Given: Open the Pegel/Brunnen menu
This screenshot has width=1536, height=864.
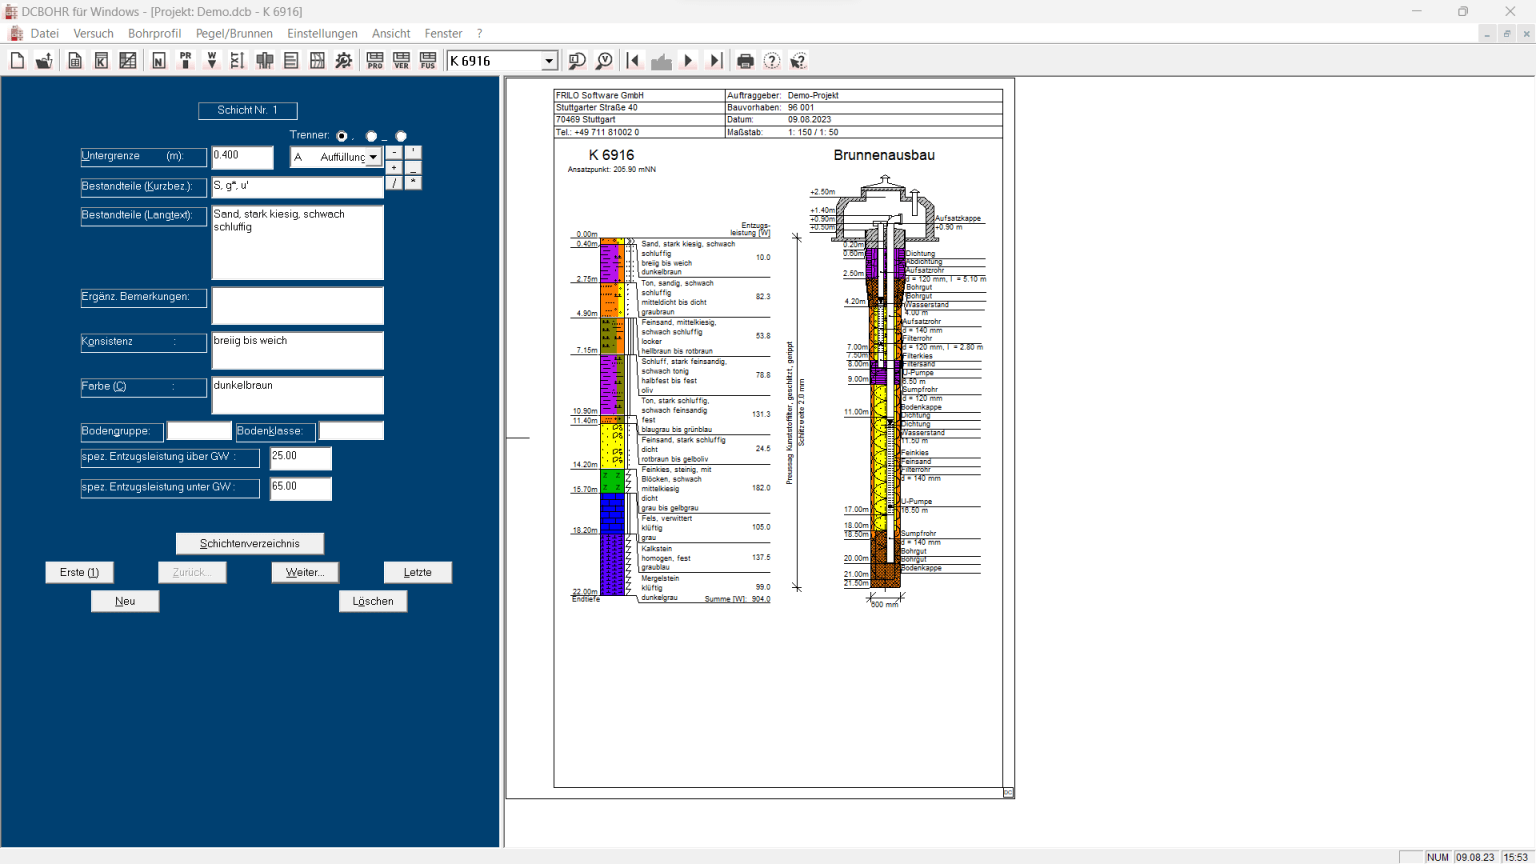Looking at the screenshot, I should (234, 34).
